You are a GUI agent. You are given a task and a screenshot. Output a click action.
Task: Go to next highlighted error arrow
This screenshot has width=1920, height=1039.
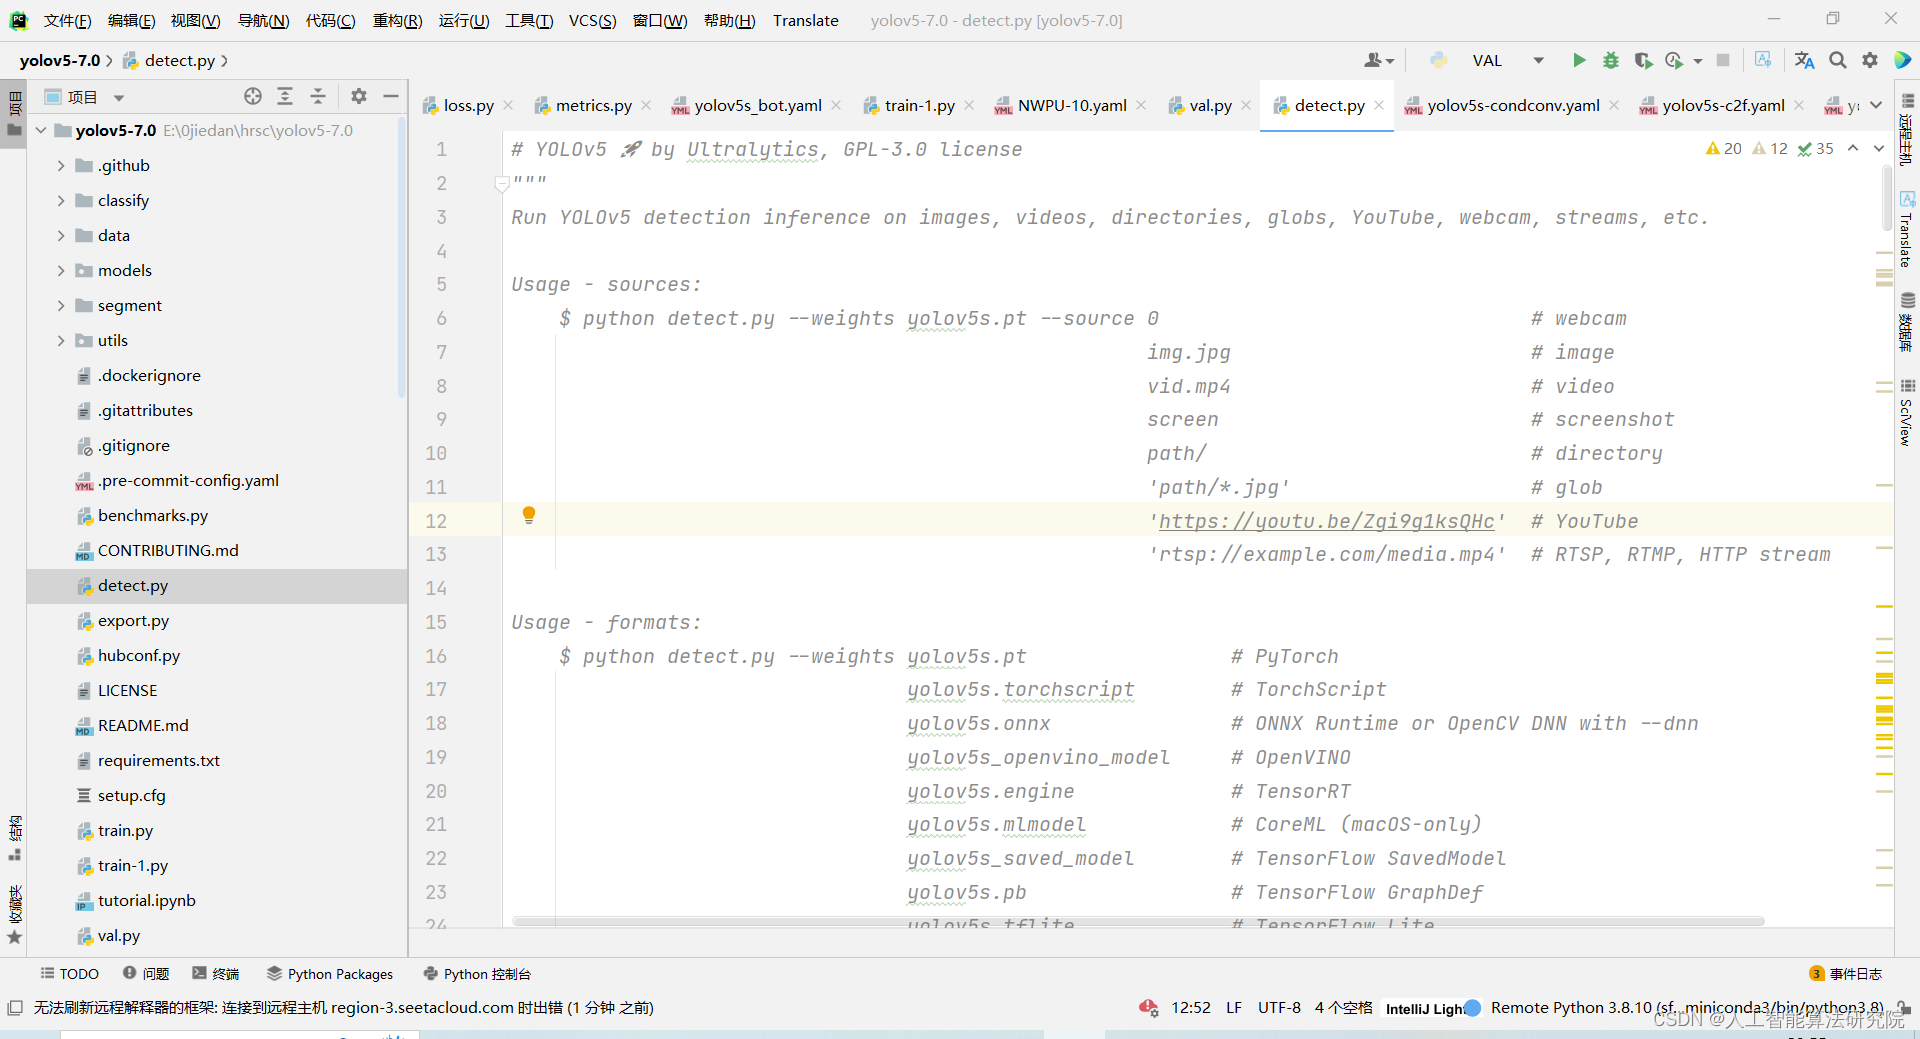tap(1879, 148)
